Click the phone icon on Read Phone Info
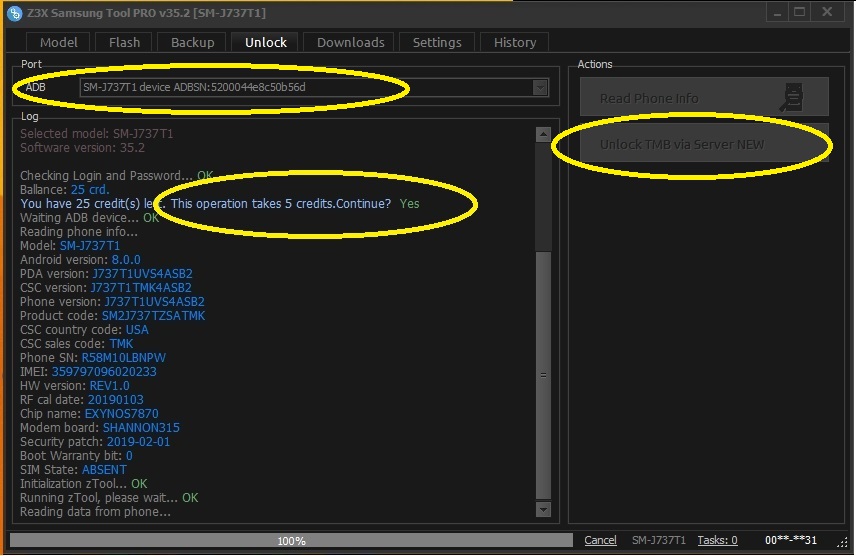Screen dimensions: 856x556 (792, 97)
